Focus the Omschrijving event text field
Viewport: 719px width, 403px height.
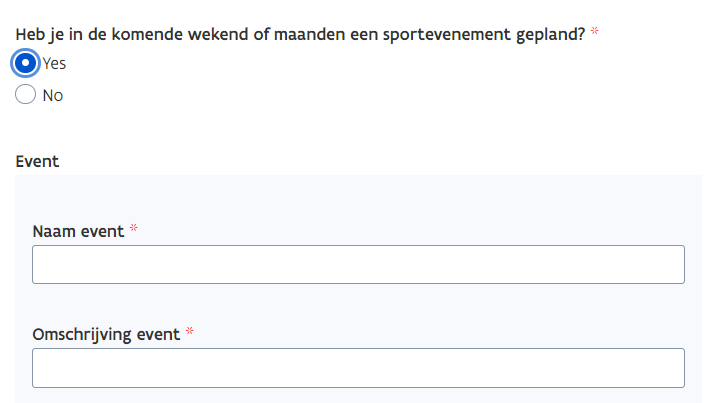pyautogui.click(x=358, y=368)
